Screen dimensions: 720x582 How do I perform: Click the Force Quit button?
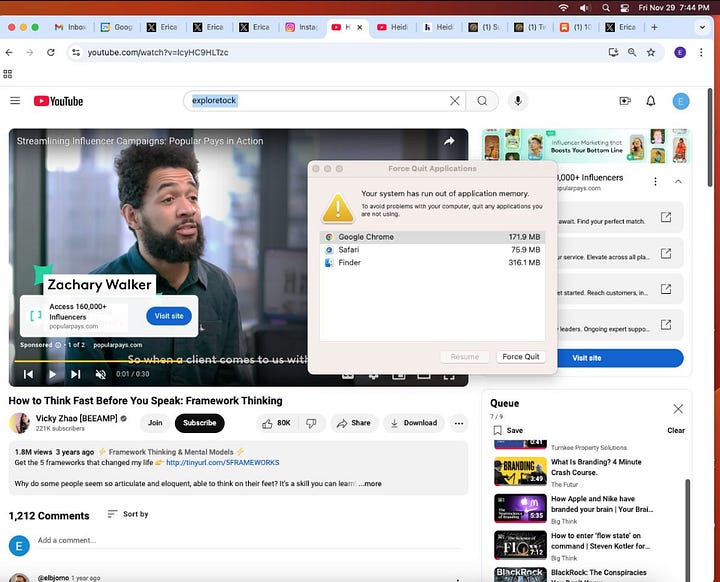tap(521, 357)
